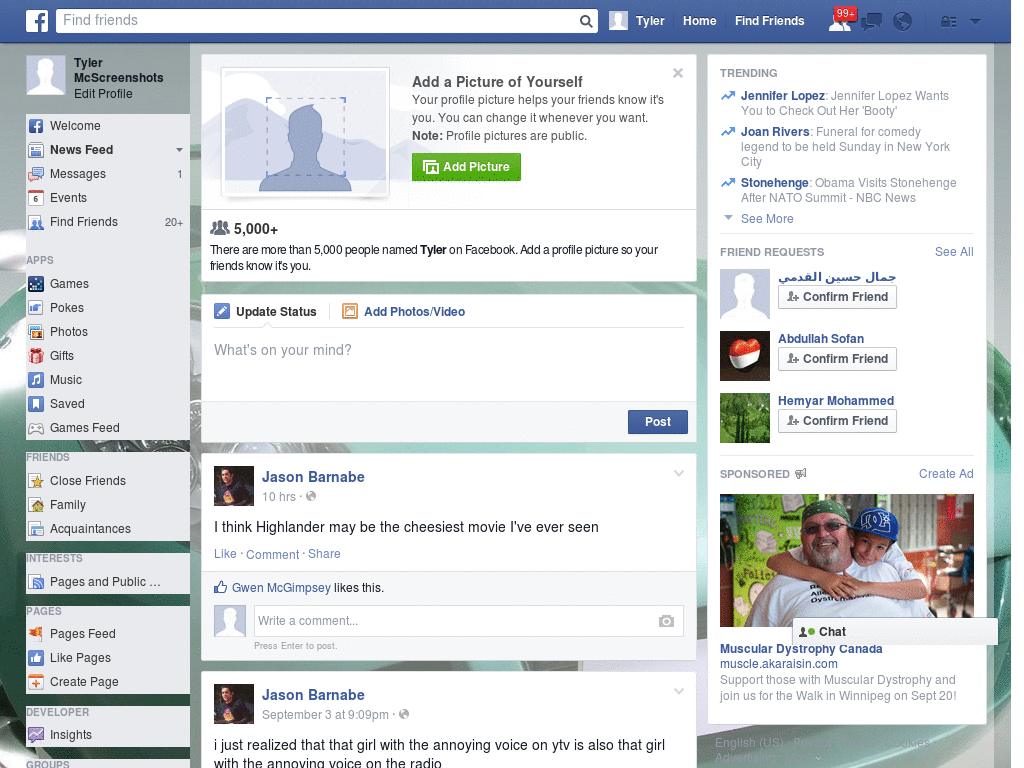Click the Gifts app icon
The width and height of the screenshot is (1024, 768).
36,356
